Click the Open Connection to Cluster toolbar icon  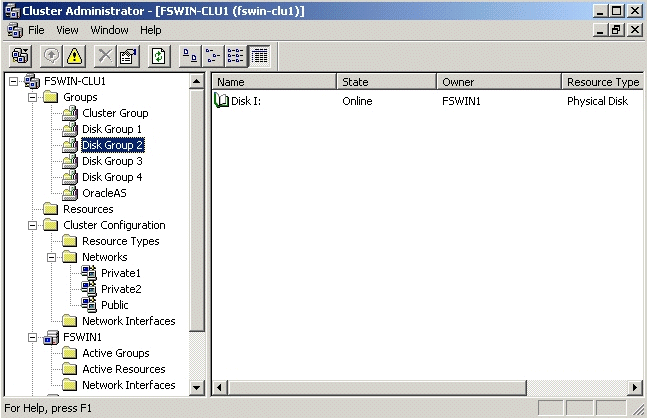(20, 56)
